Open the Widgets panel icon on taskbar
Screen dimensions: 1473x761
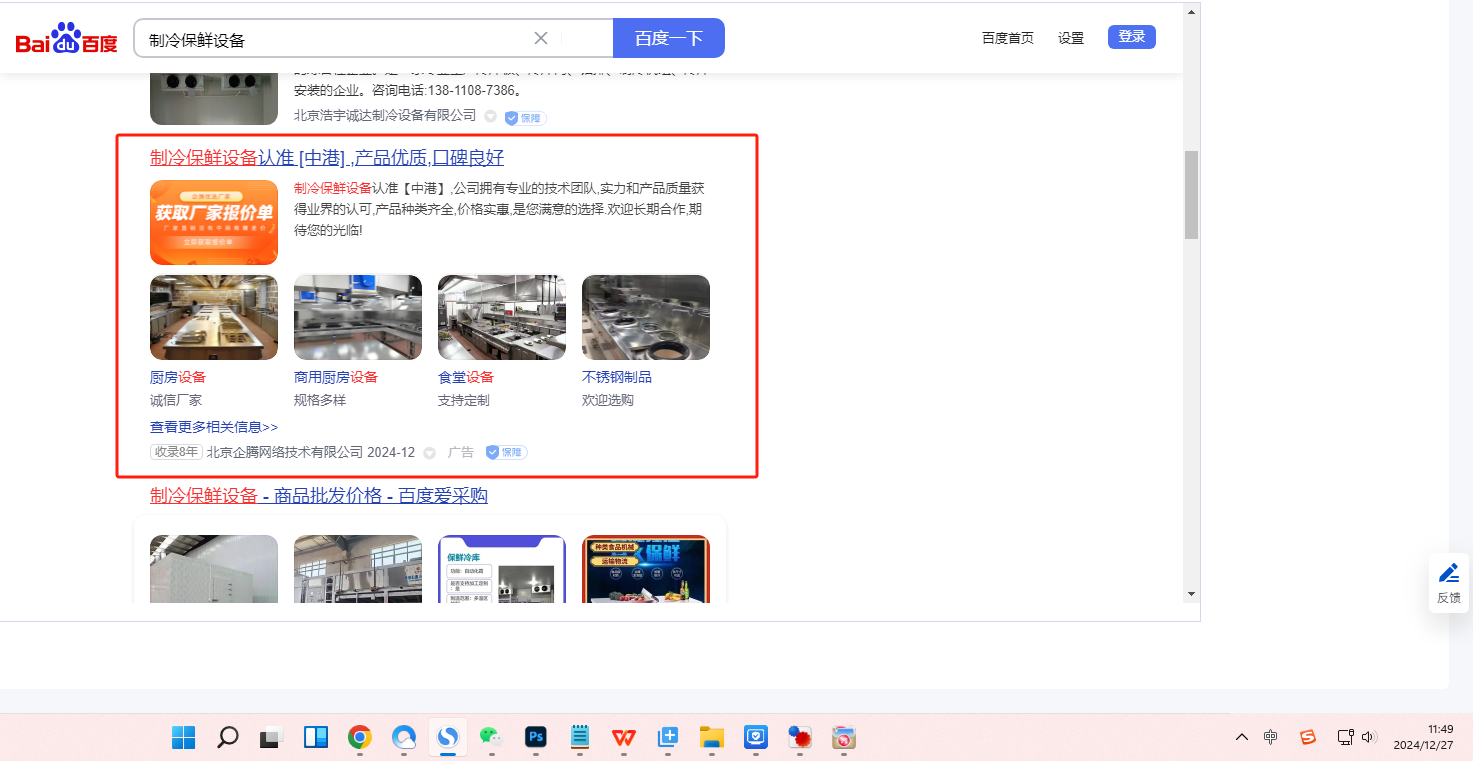tap(315, 738)
